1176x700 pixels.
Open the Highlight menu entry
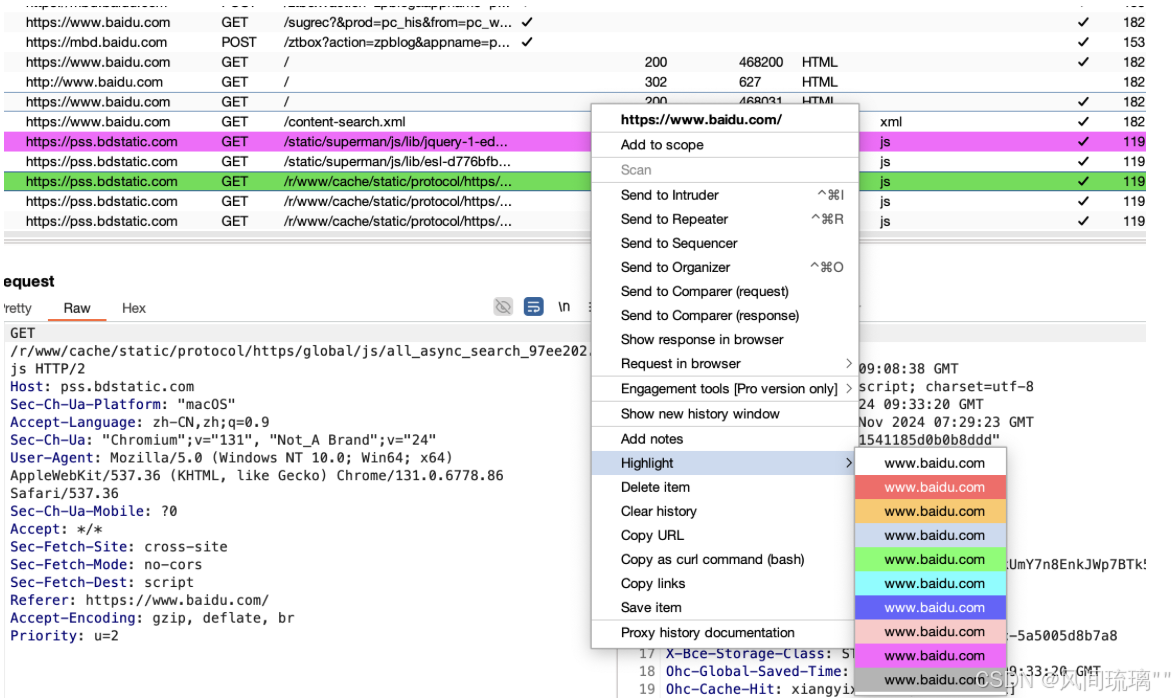[725, 463]
